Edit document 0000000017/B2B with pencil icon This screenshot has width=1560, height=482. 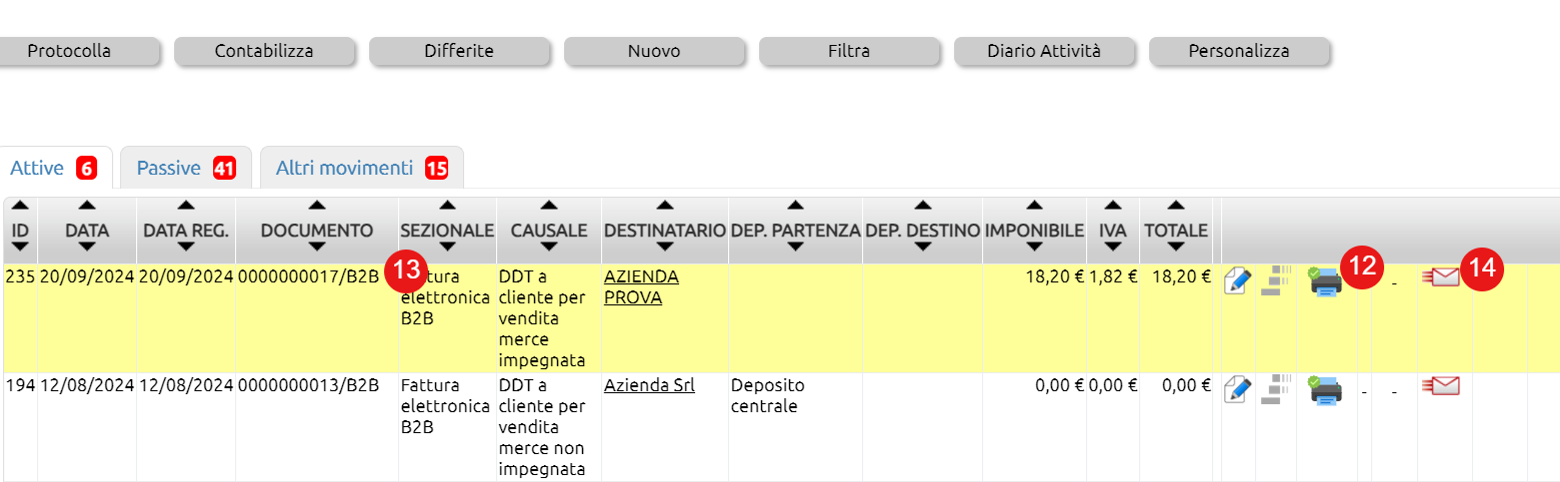coord(1238,281)
